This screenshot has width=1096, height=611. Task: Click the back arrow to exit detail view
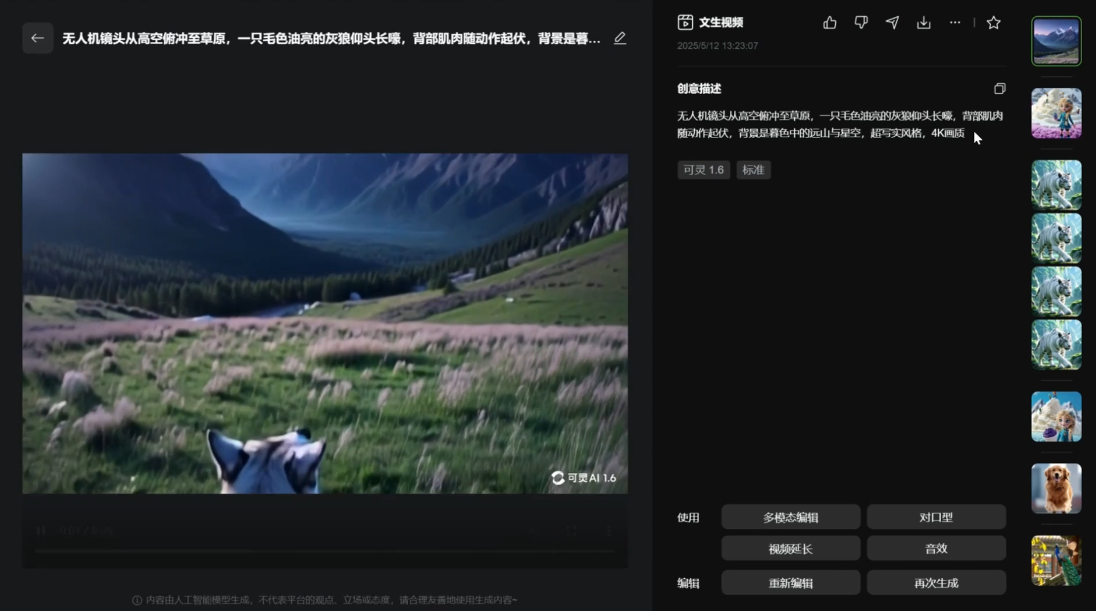pyautogui.click(x=37, y=38)
